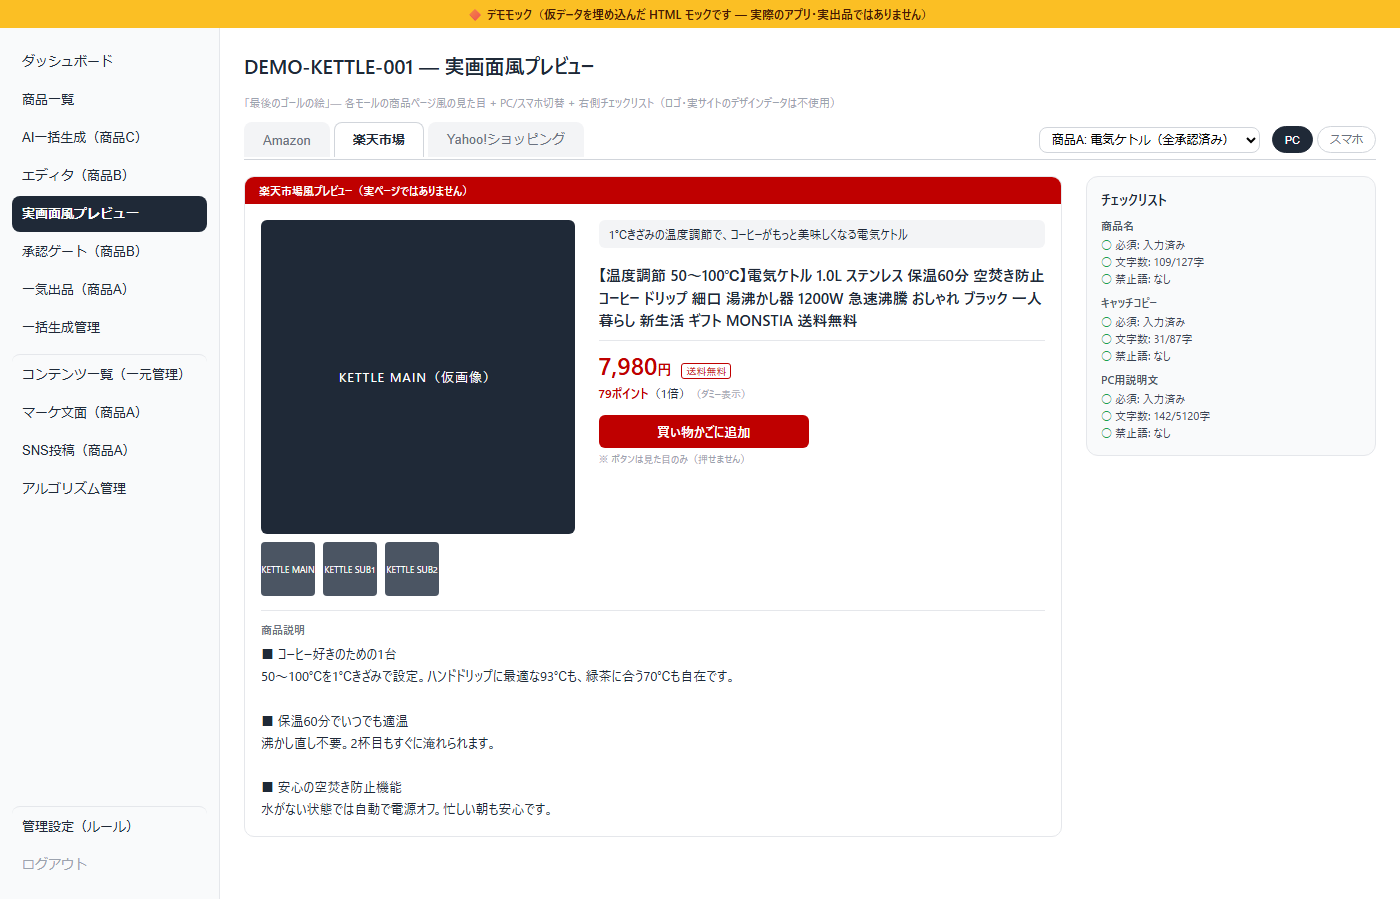Click the 買い物かごに追加 button
The image size is (1400, 900).
click(704, 432)
